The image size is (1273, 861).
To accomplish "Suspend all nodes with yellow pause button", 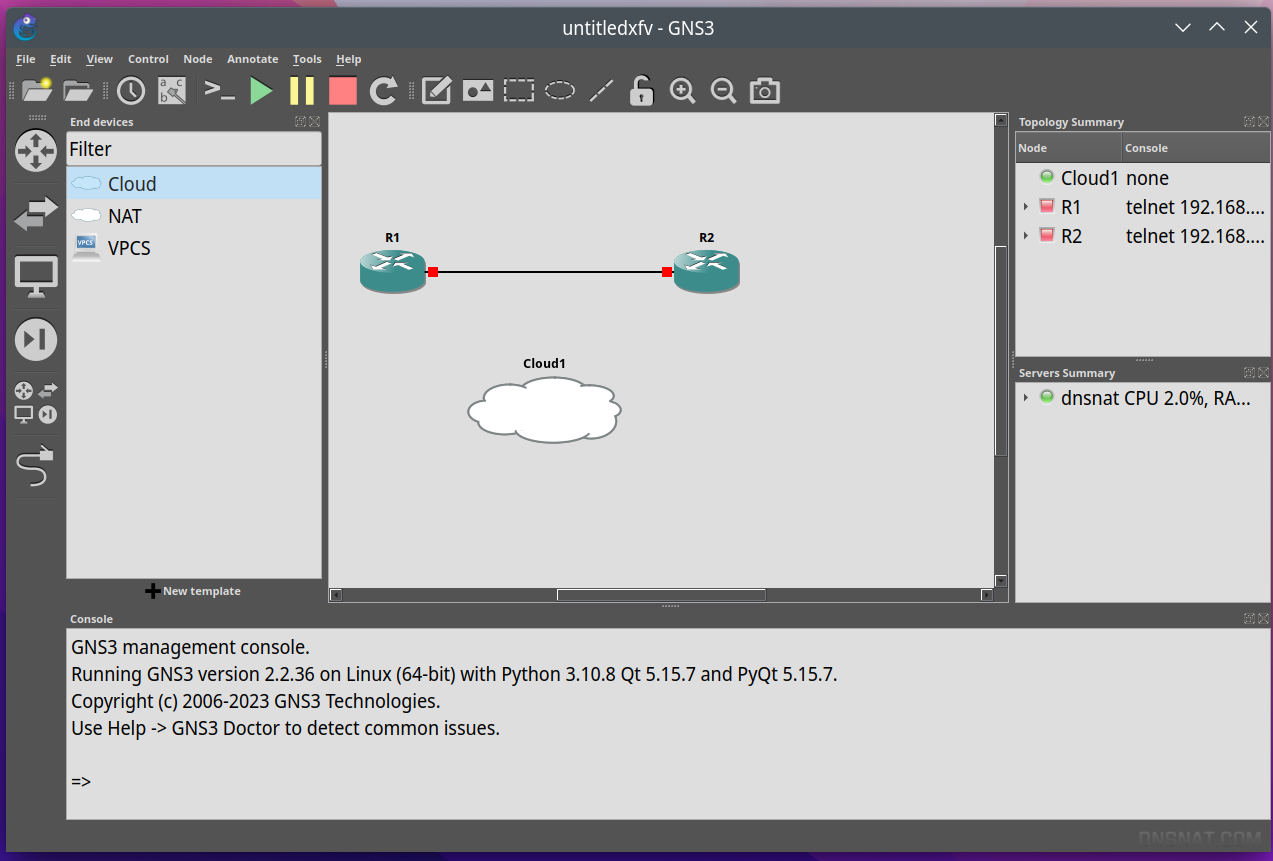I will pyautogui.click(x=302, y=91).
